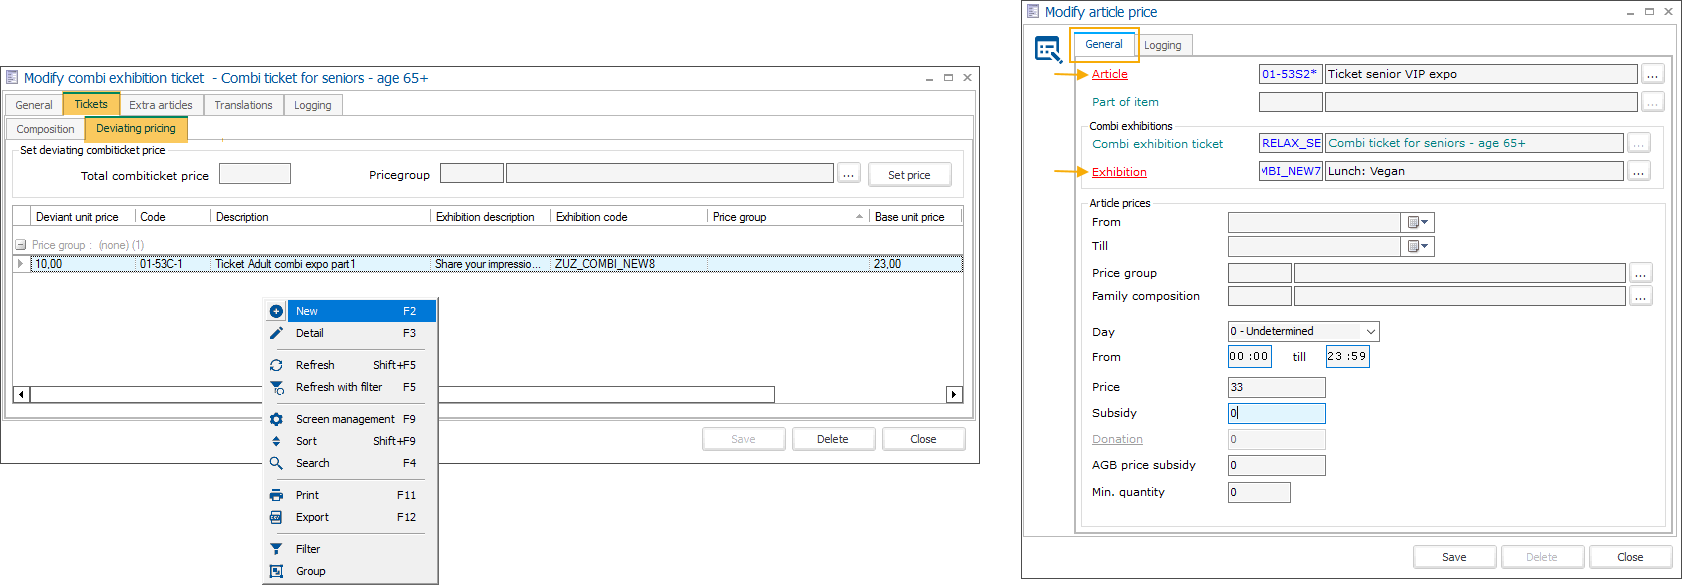
Task: Click the Article lookup ellipsis button
Action: [1652, 74]
